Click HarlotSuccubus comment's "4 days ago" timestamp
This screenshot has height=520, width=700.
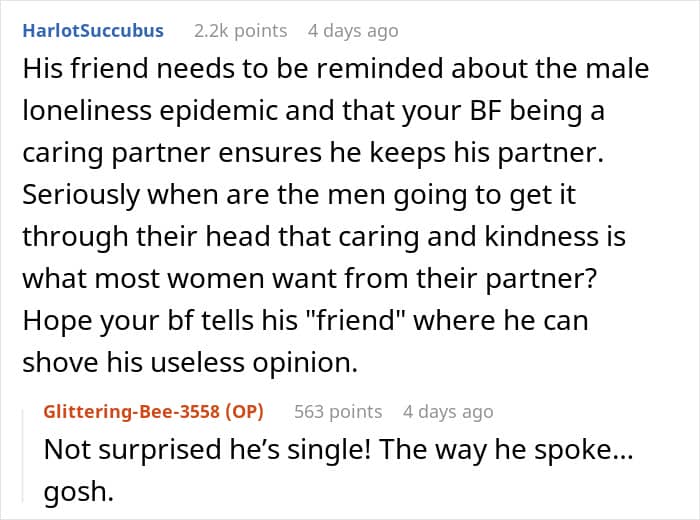pos(353,31)
